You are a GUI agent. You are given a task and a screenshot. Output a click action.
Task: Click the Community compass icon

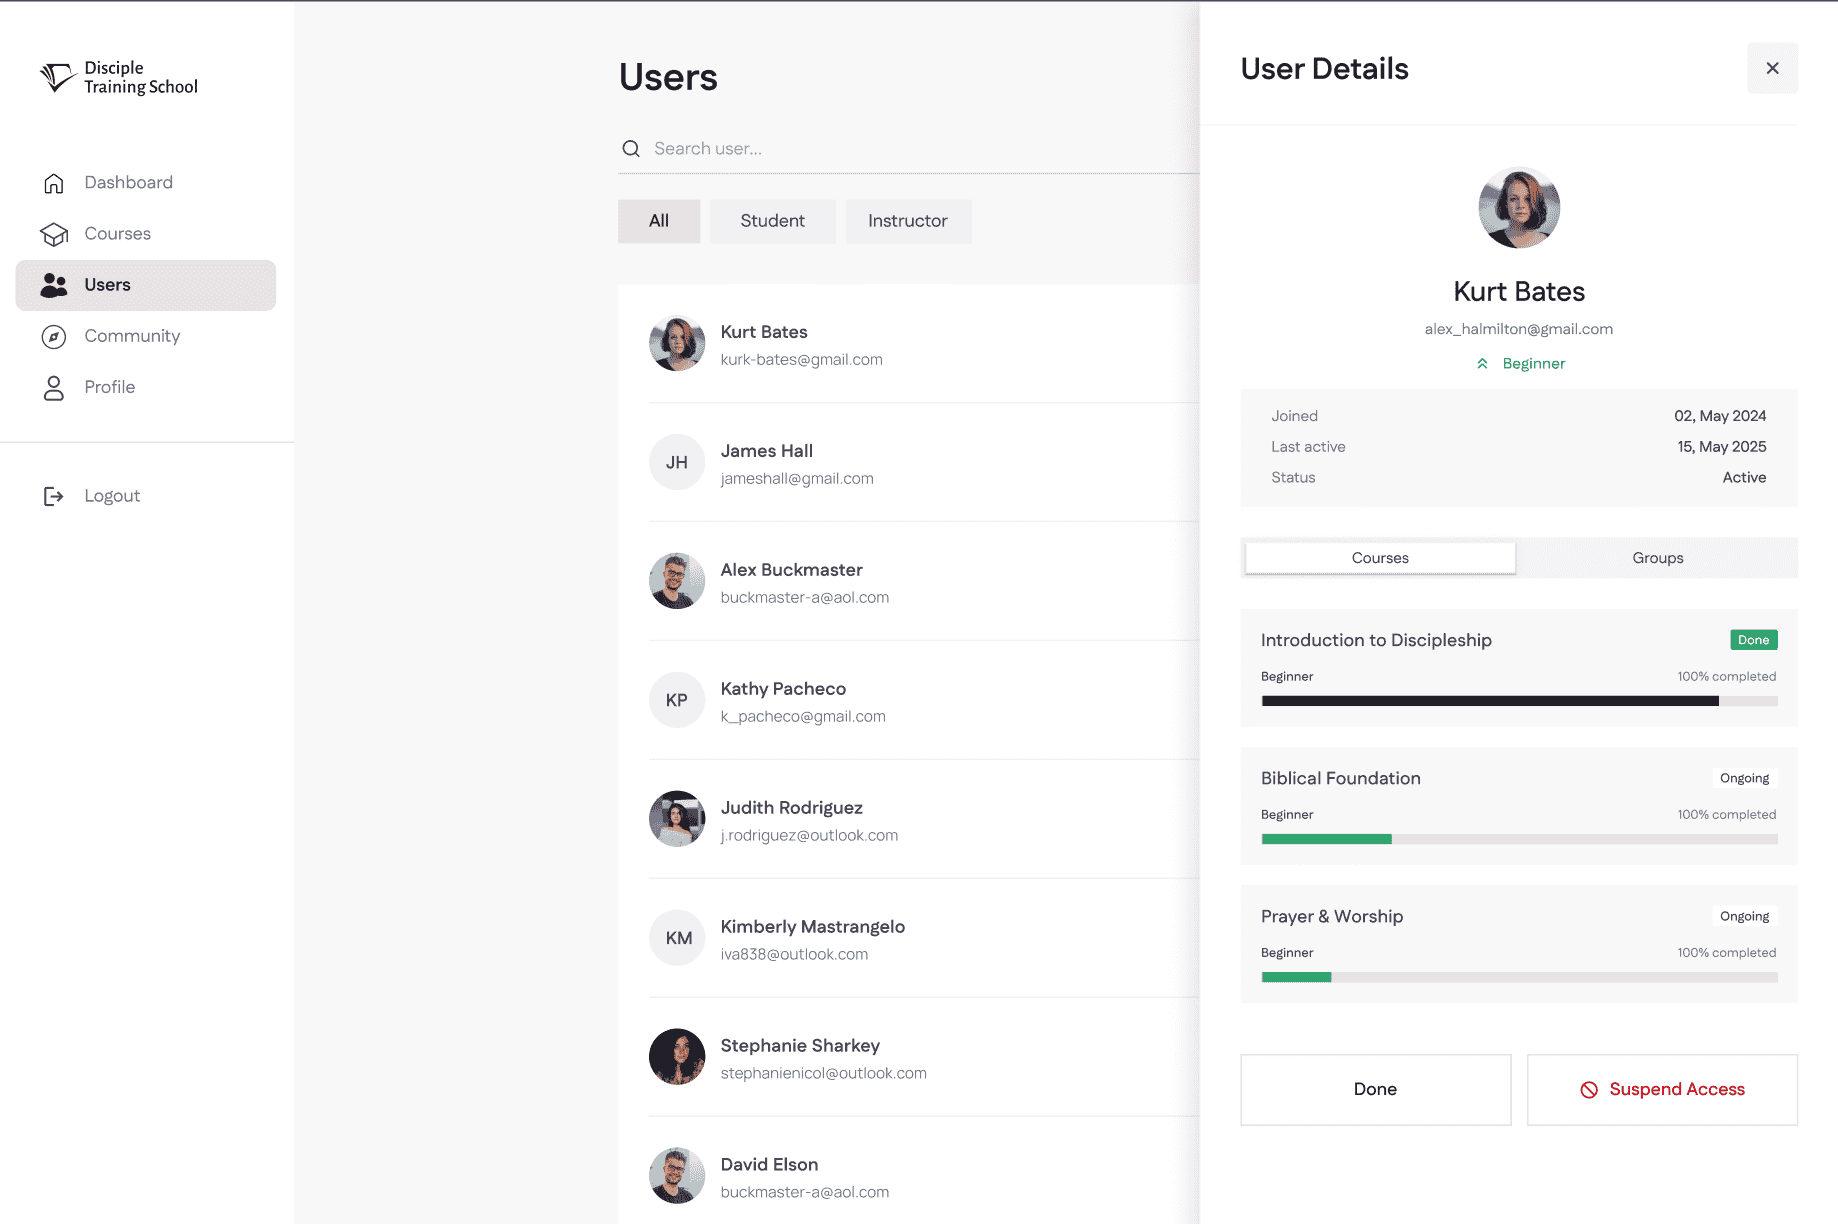[54, 337]
